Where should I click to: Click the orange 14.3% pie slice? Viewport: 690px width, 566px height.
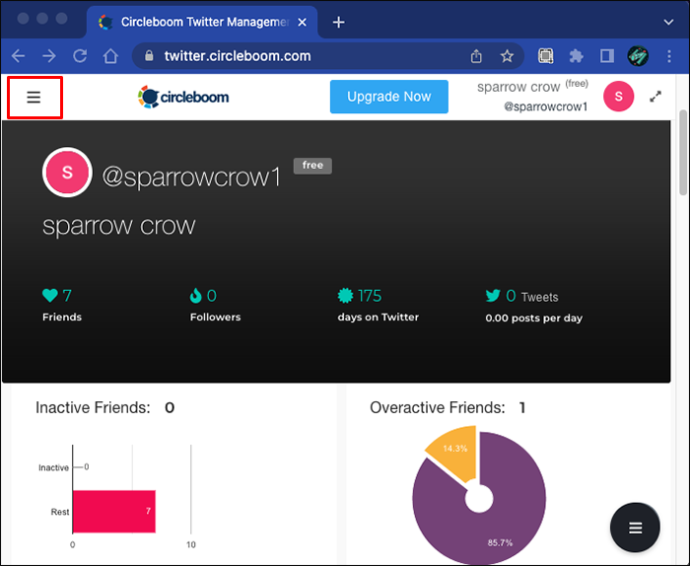point(455,453)
